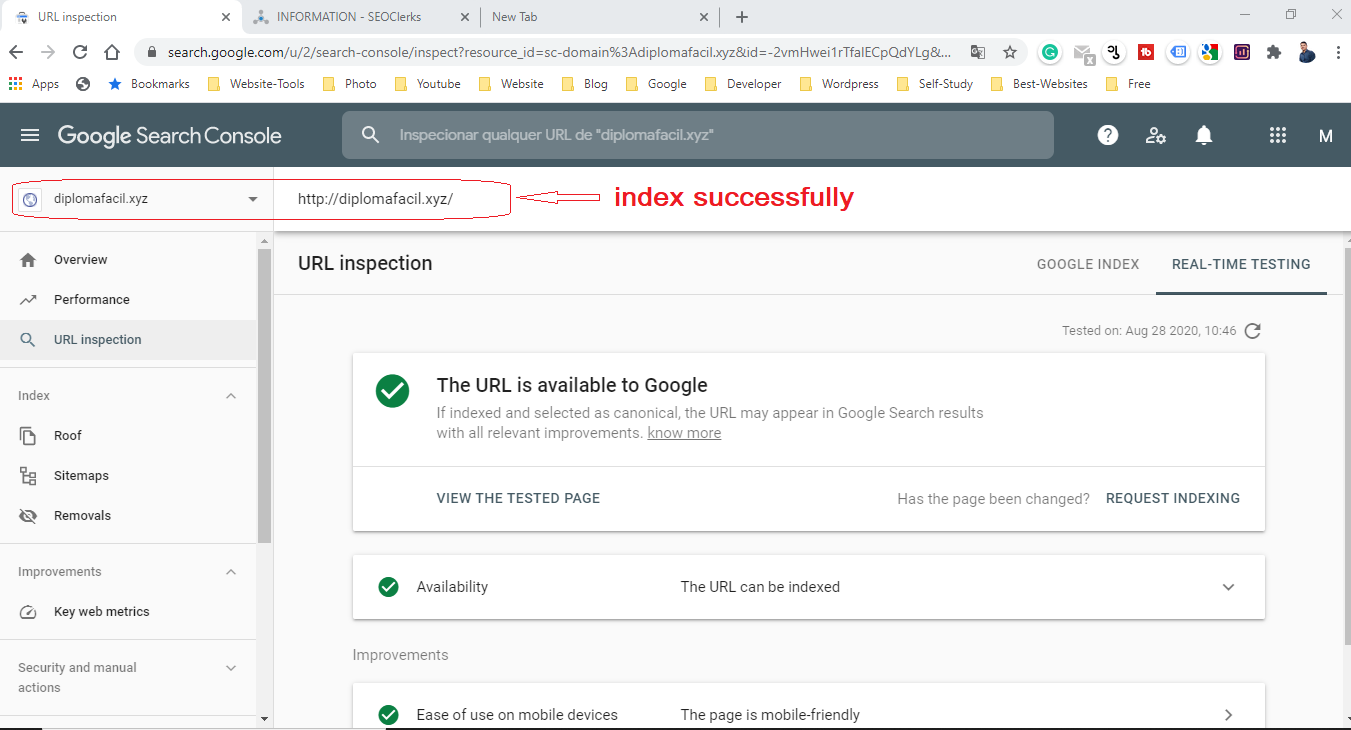Click the manage users and permissions icon
The image size is (1351, 730).
coord(1155,135)
